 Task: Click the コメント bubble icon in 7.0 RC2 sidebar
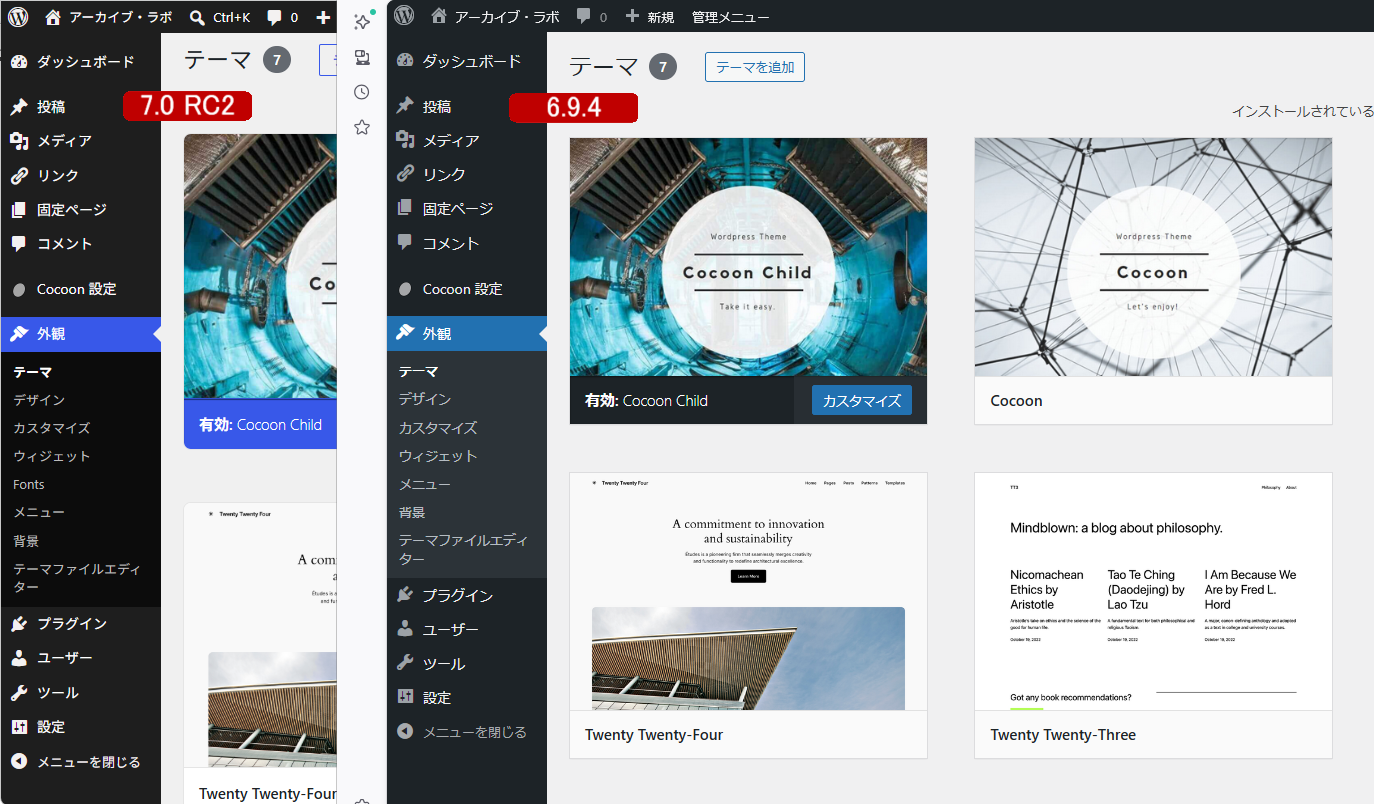(x=18, y=244)
